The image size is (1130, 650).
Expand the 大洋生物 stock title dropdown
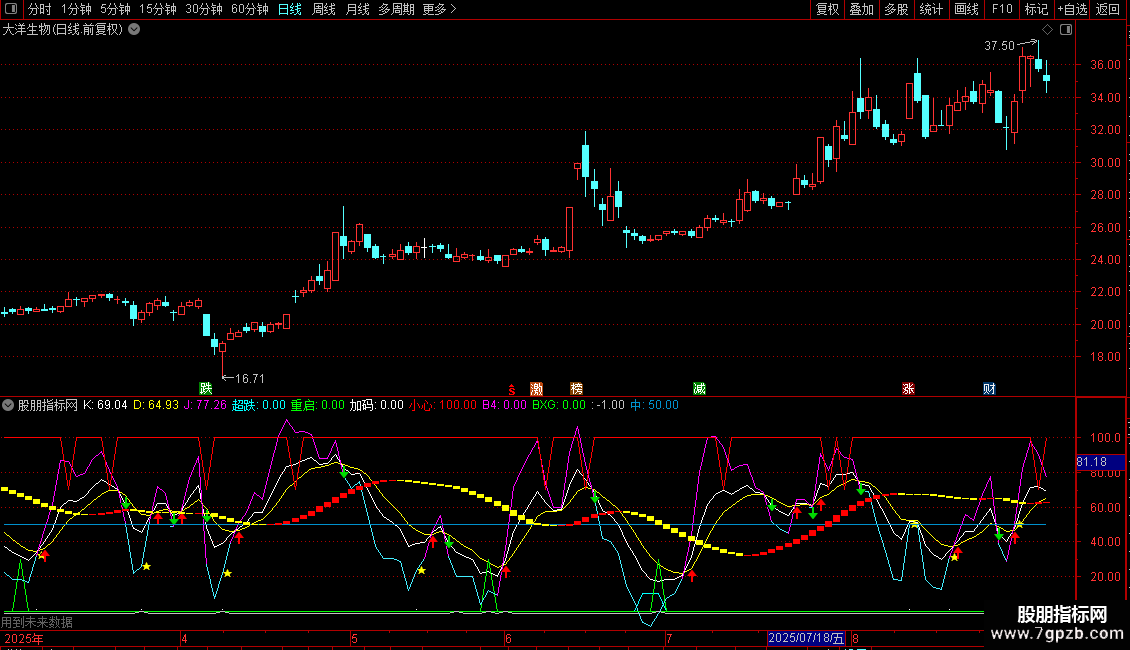pos(134,29)
